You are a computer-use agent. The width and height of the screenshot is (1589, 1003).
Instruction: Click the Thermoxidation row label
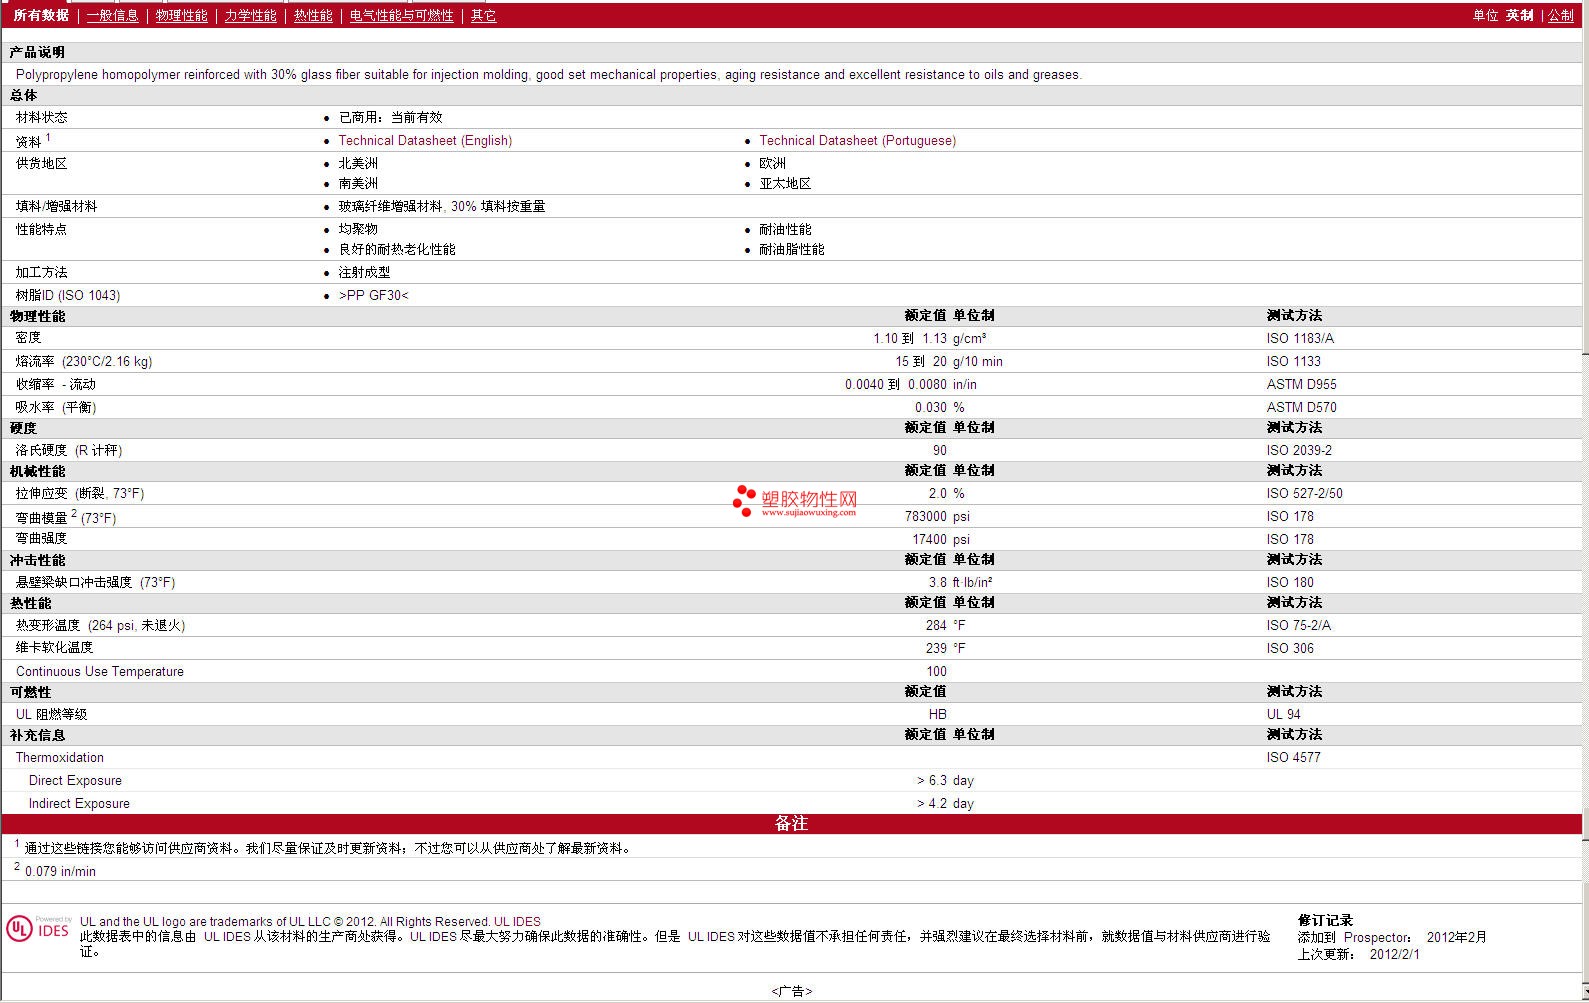[x=60, y=758]
